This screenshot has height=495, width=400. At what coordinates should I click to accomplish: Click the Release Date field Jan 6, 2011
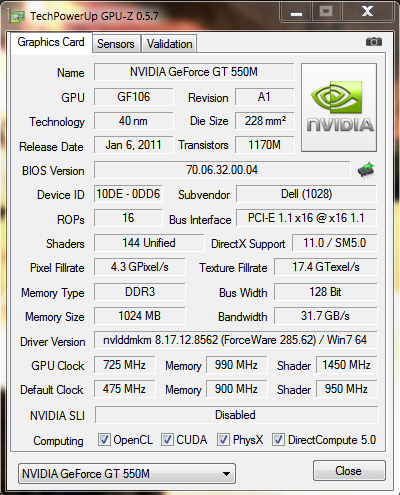pyautogui.click(x=134, y=145)
